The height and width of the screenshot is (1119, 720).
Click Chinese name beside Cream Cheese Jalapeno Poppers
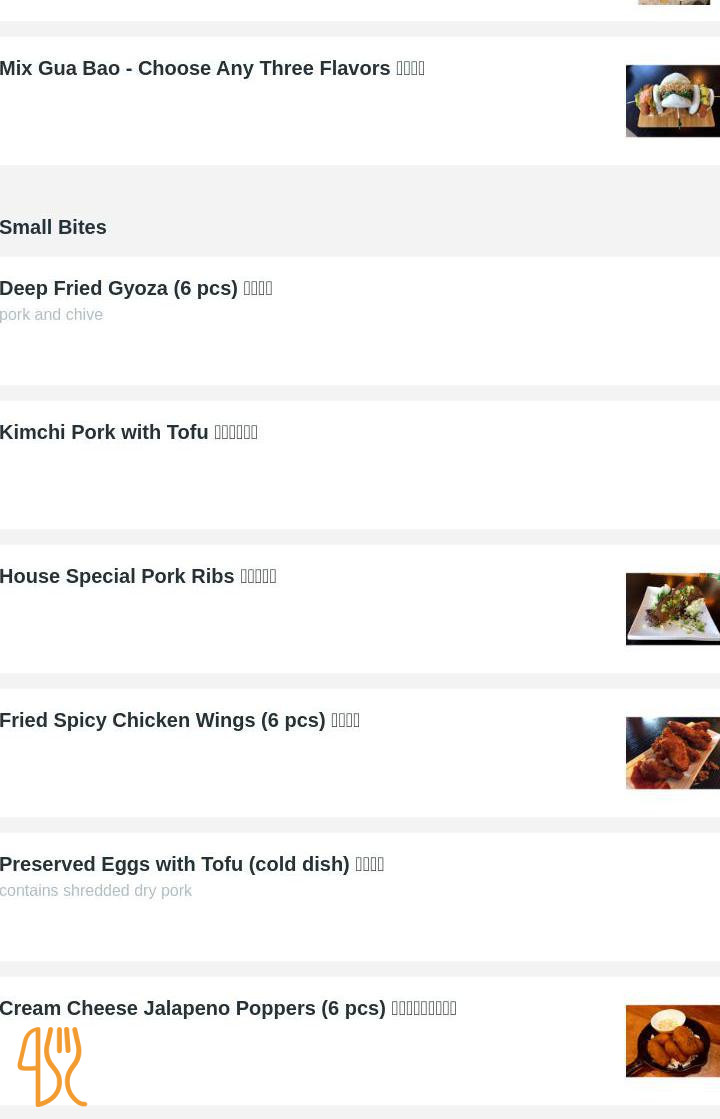coord(424,1008)
